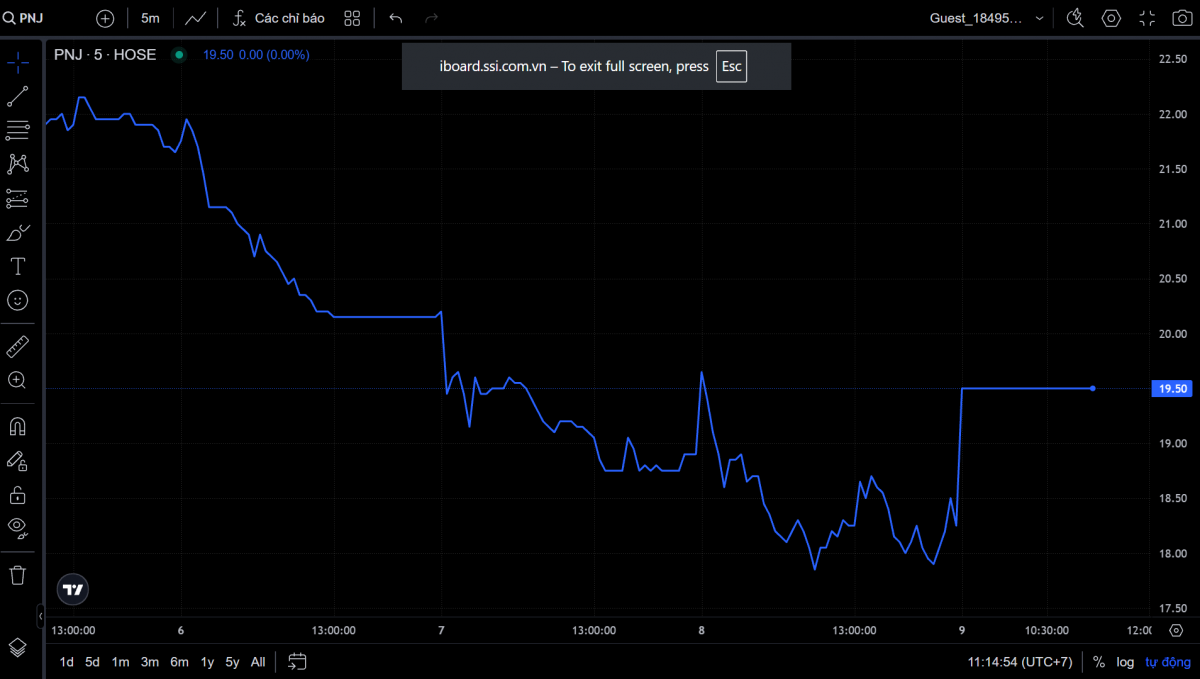
Task: Activate the ruler measure tool
Action: (18, 346)
